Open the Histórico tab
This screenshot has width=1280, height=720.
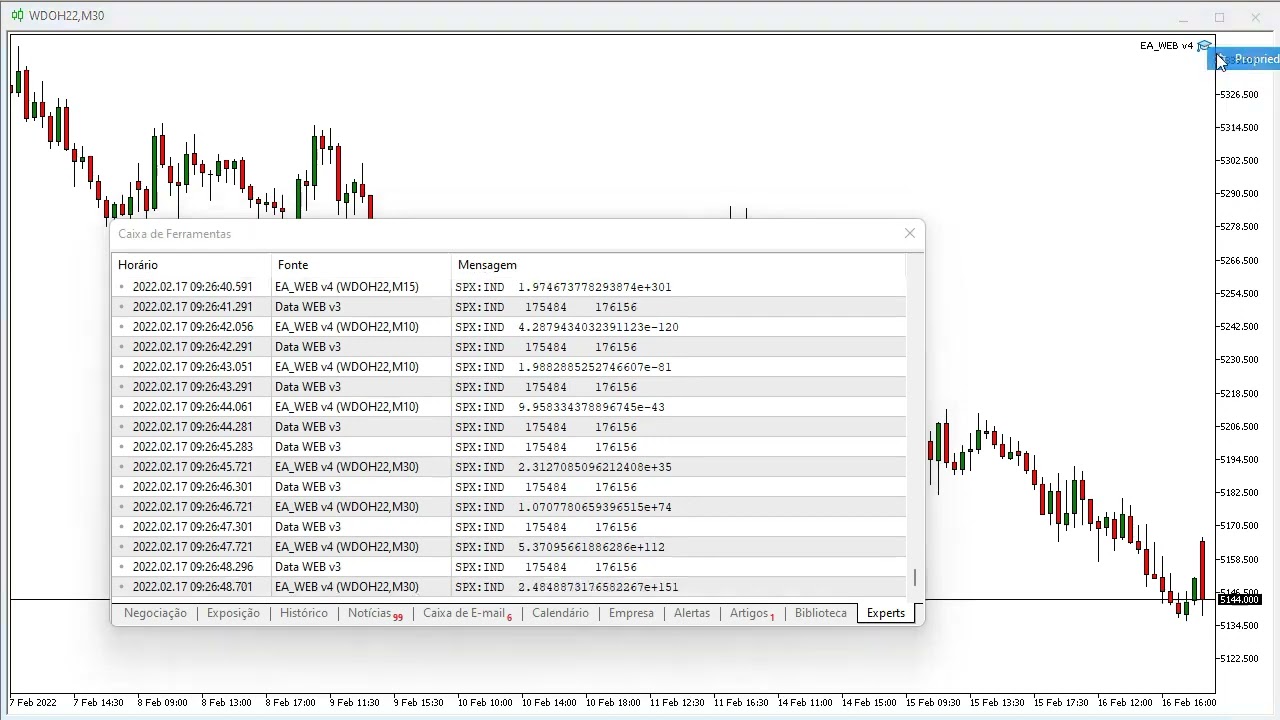click(304, 613)
